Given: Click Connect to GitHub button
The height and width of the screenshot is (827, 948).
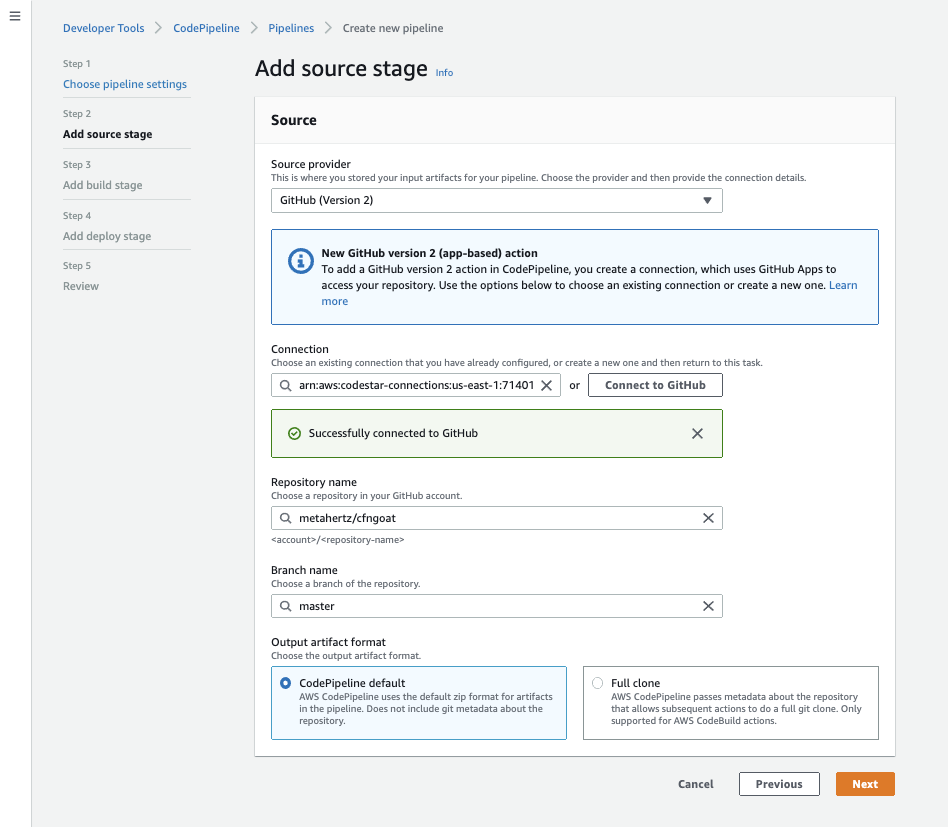Looking at the screenshot, I should click(x=655, y=385).
